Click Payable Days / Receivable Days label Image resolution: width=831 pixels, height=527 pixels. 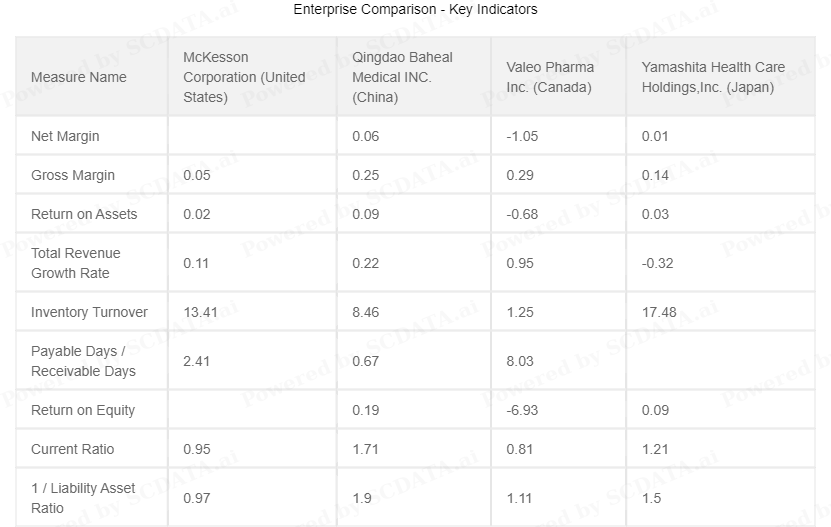83,361
